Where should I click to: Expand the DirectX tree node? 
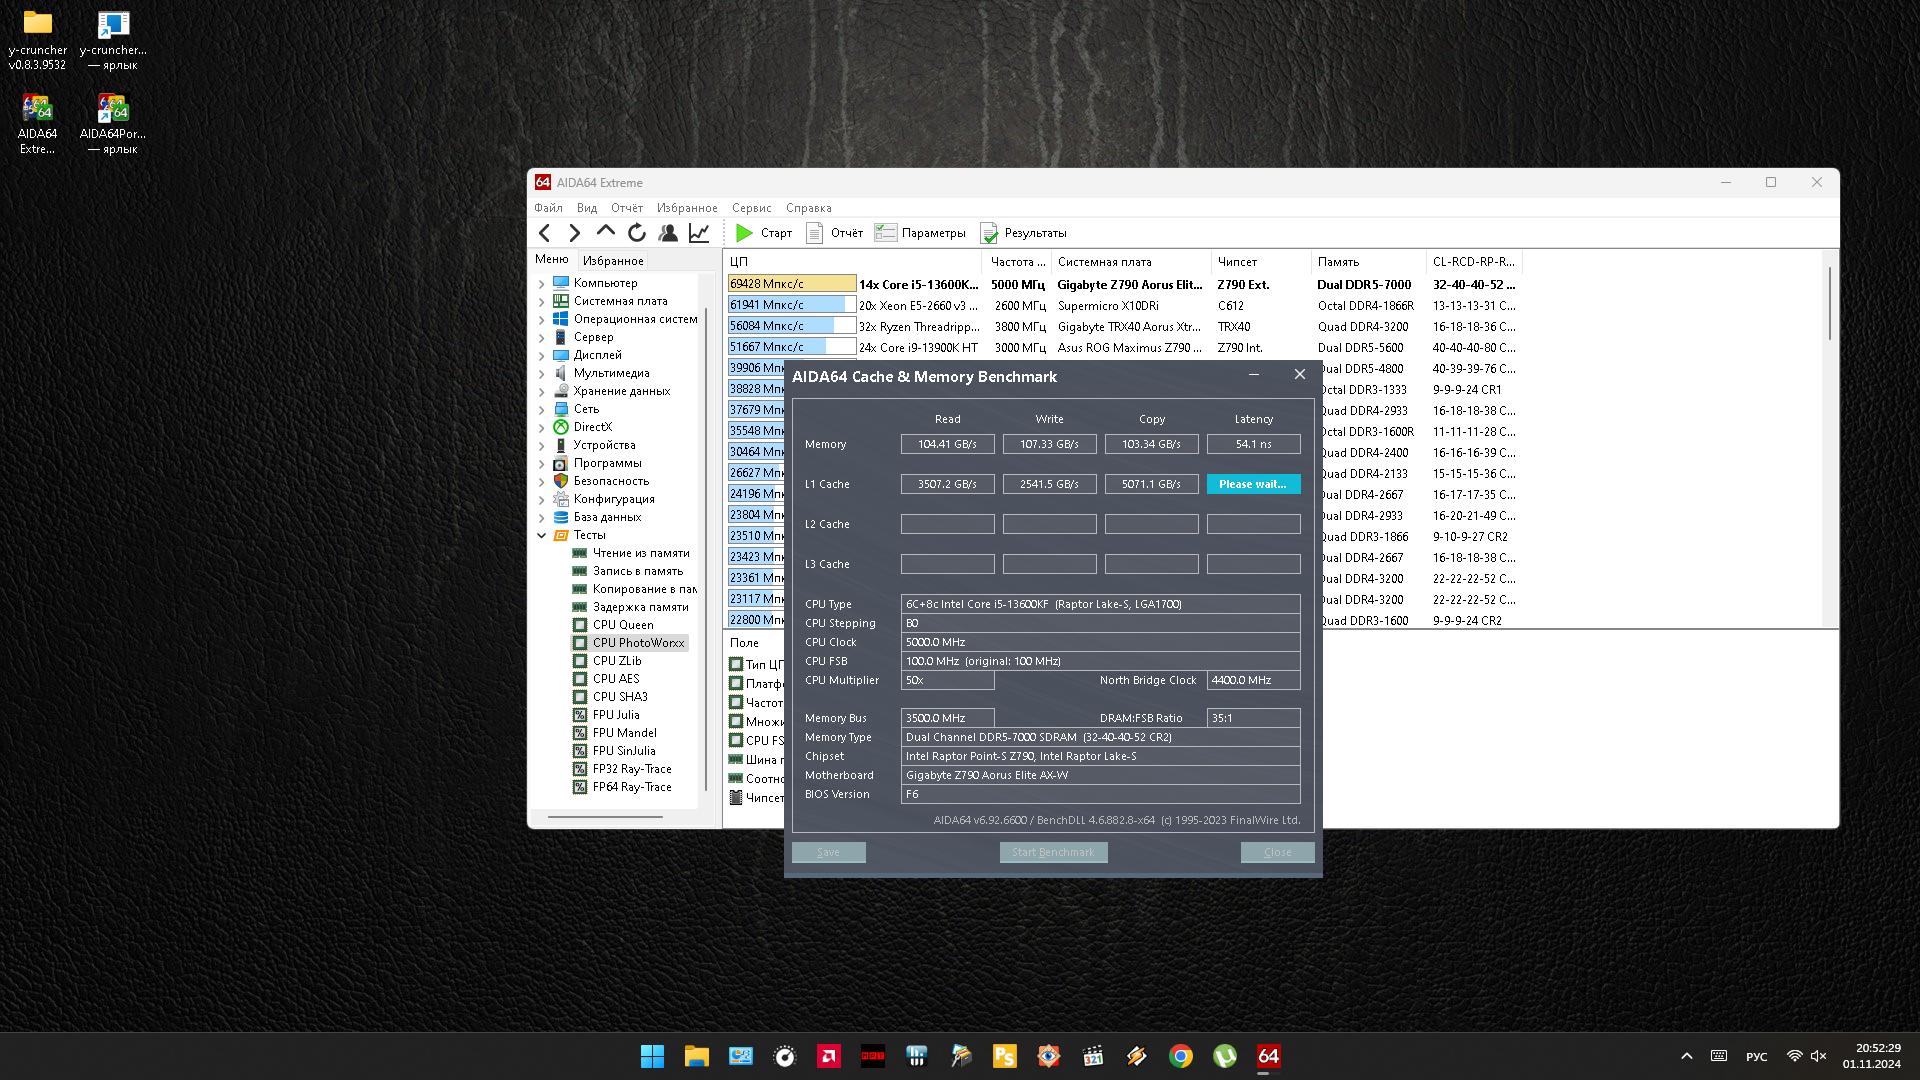(542, 428)
